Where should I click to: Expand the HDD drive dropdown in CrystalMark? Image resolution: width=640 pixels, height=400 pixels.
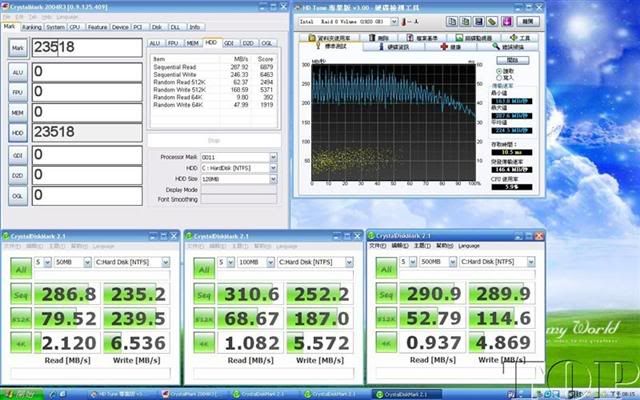pos(273,168)
